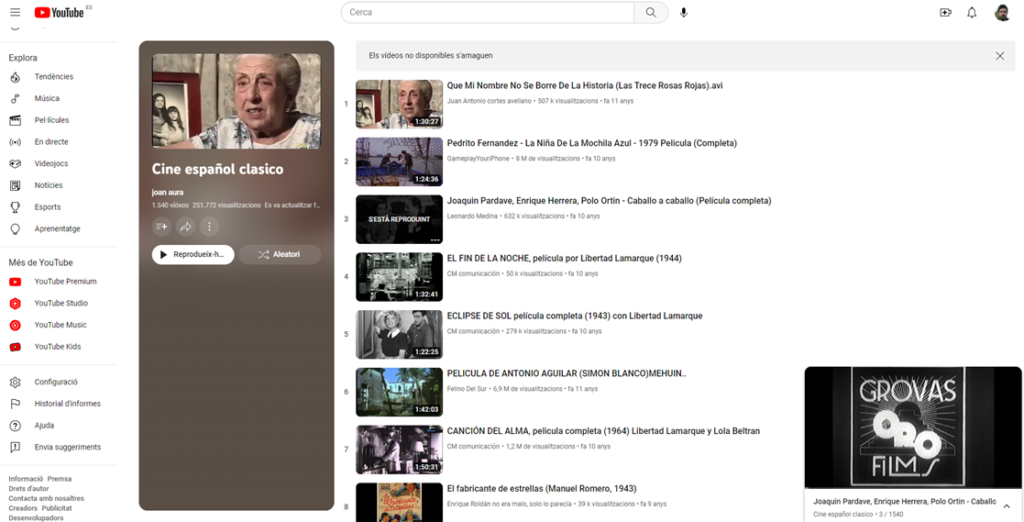This screenshot has width=1024, height=522.
Task: Toggle Aleatori shuffle playback
Action: 279,255
